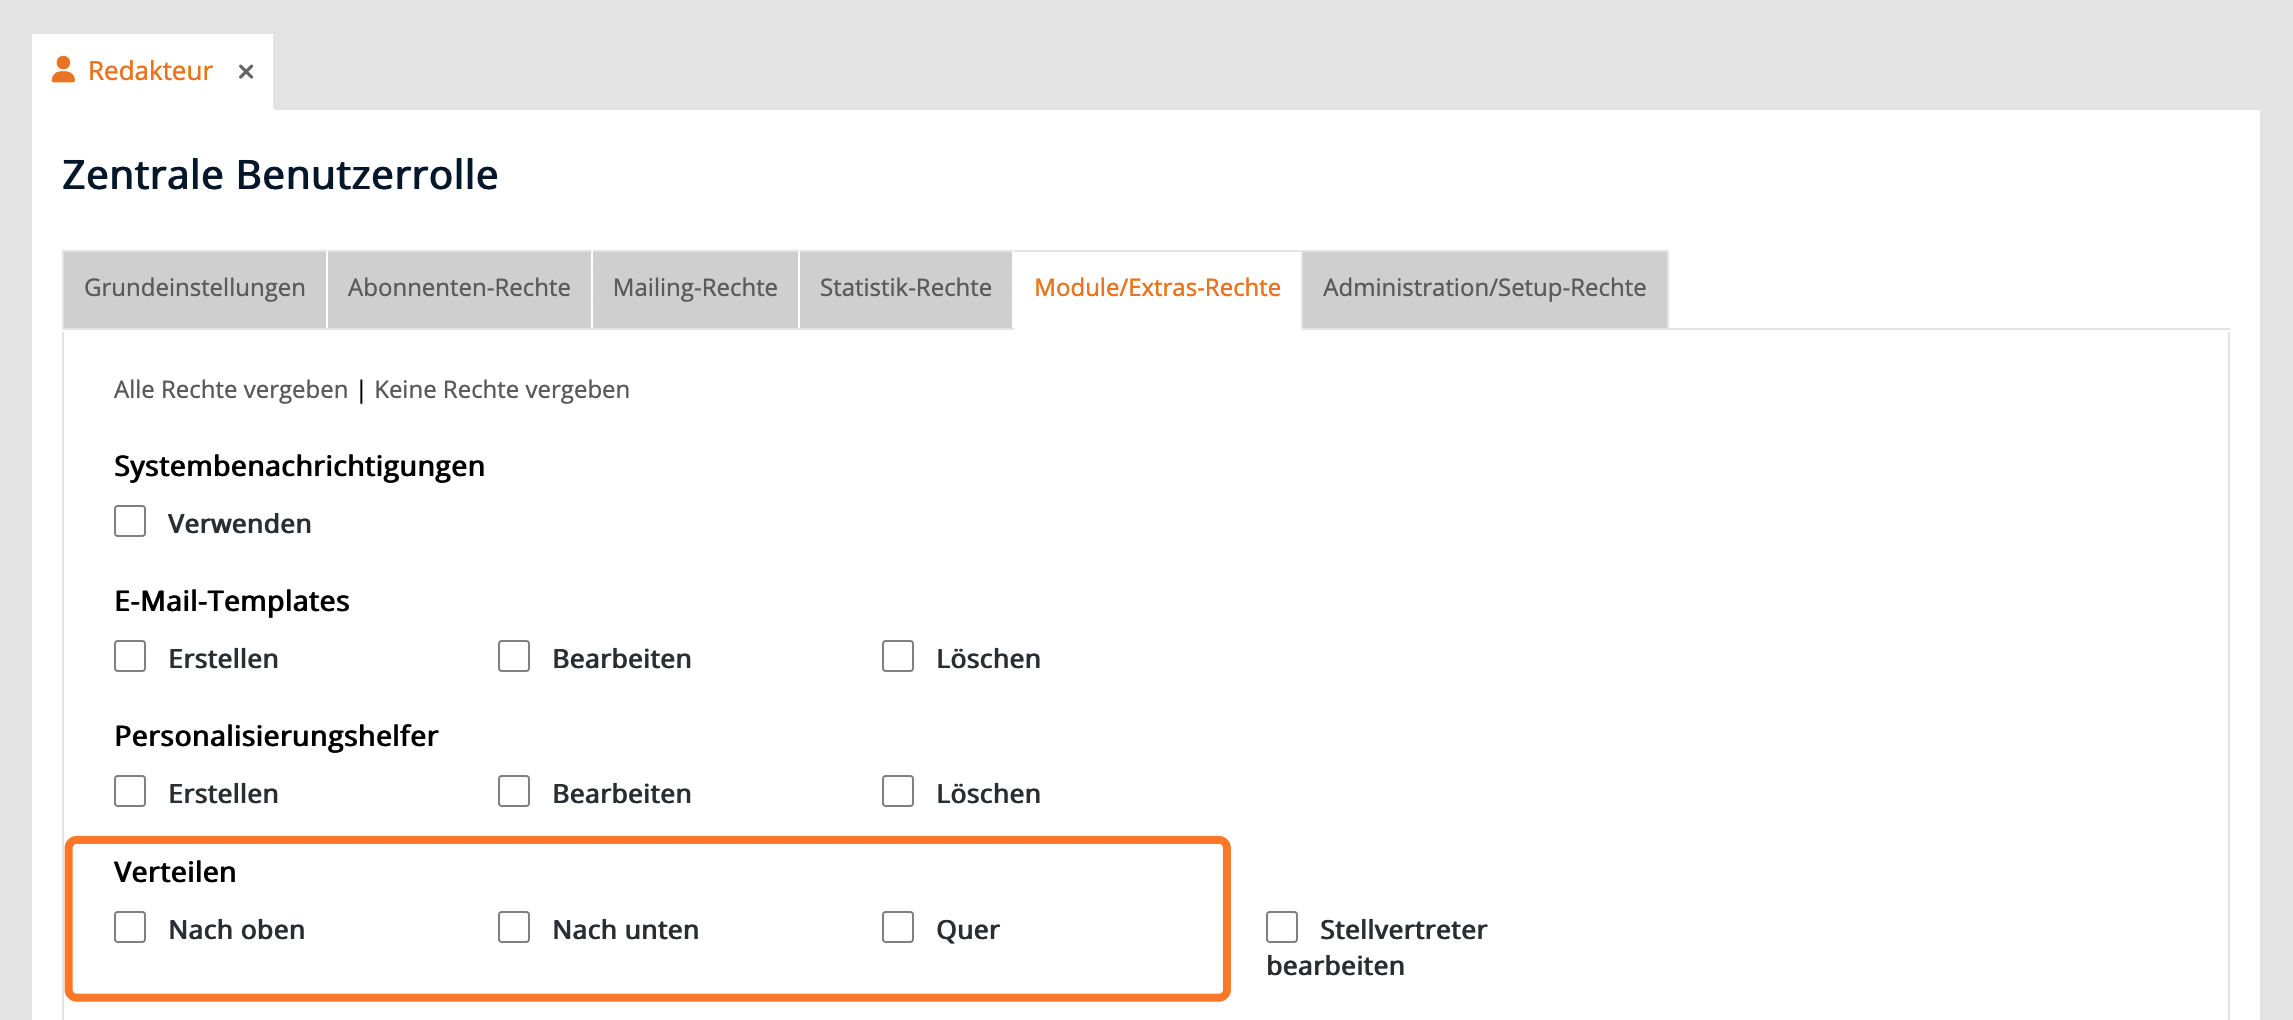Check Erstellen under Personalisierungshelfer
The width and height of the screenshot is (2293, 1020).
click(130, 792)
